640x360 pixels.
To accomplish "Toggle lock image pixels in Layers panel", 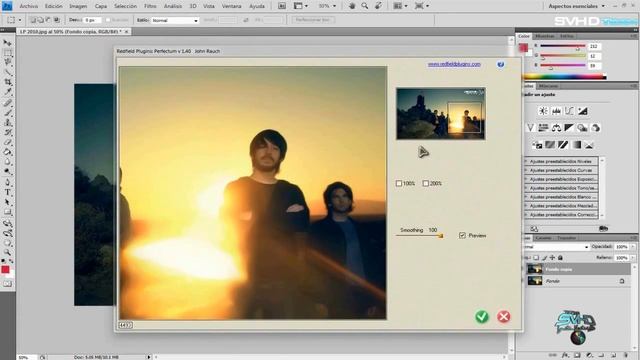I will pyautogui.click(x=544, y=258).
